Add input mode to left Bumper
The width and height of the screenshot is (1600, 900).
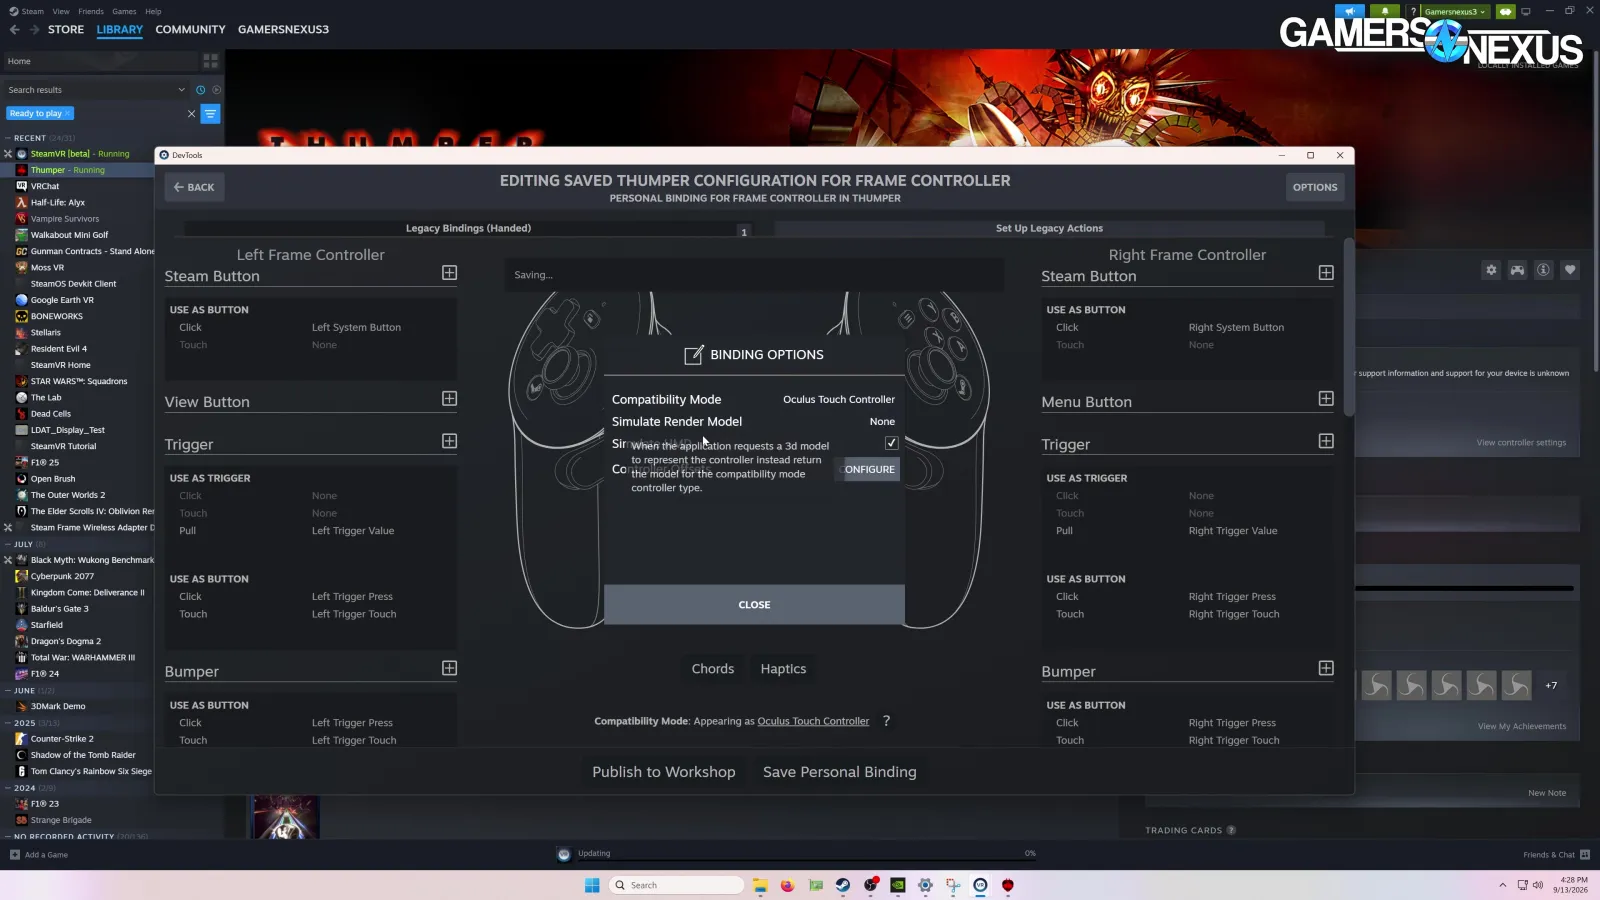coord(449,668)
